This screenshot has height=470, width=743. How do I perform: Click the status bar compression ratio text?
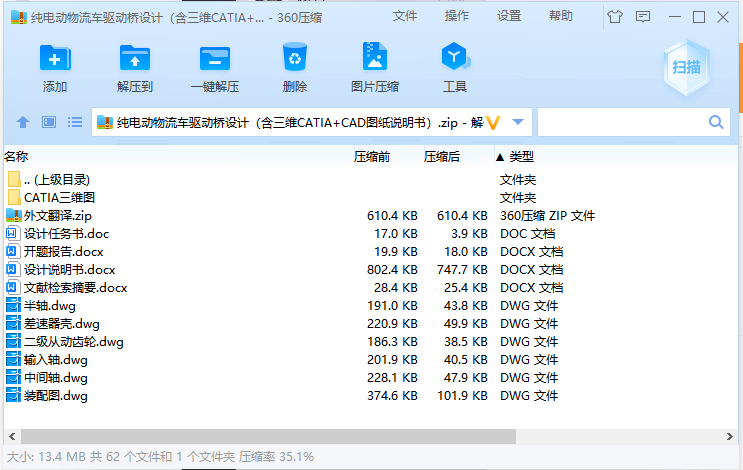tap(276, 457)
